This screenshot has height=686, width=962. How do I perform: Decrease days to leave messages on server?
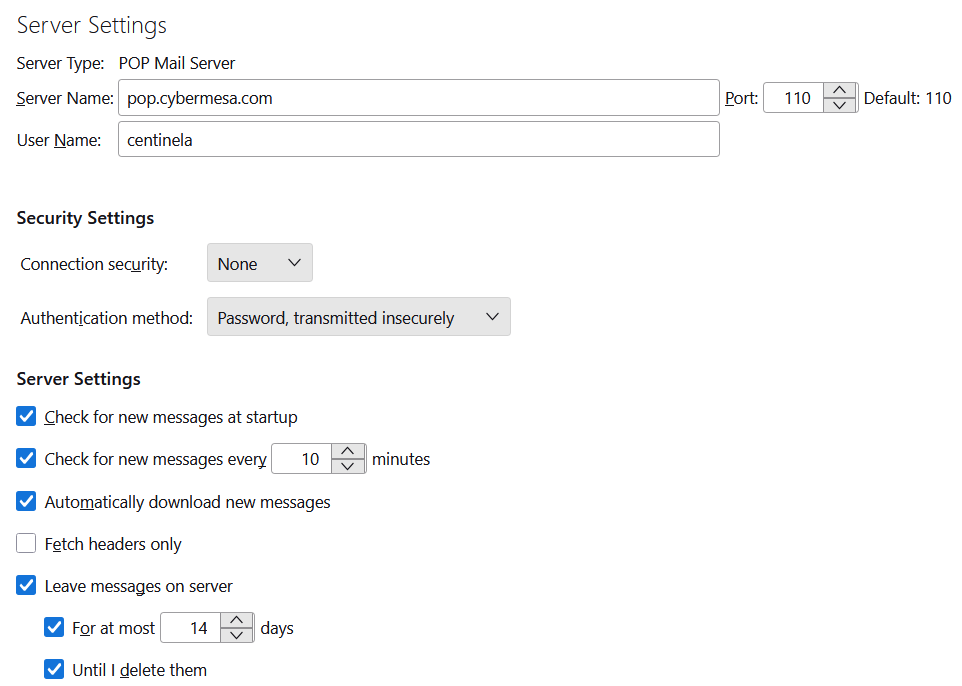(x=236, y=635)
